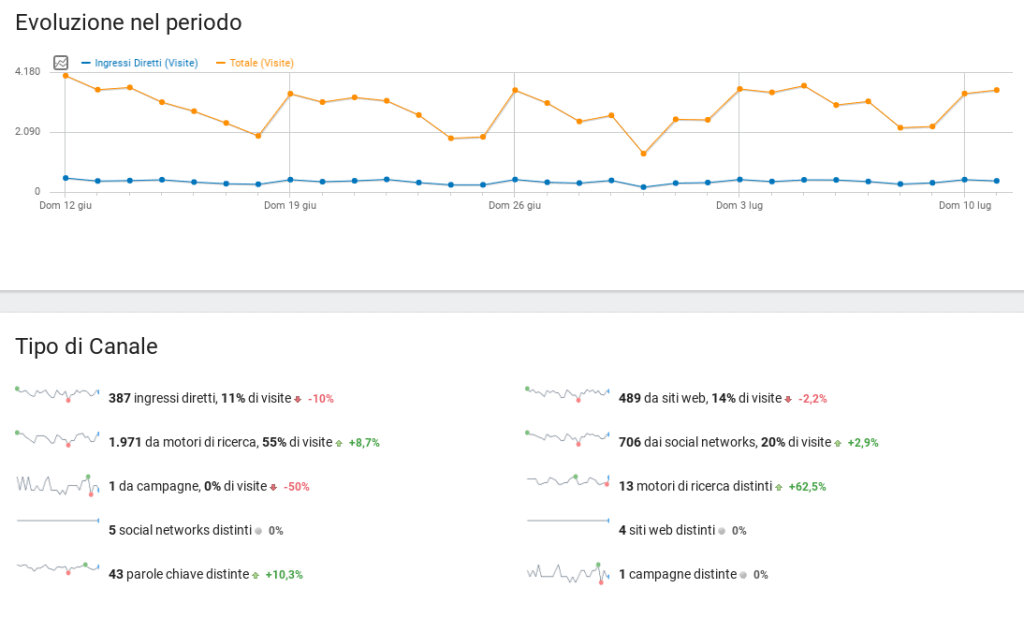The width and height of the screenshot is (1024, 618).
Task: Click the +2,9% change value
Action: coord(863,443)
